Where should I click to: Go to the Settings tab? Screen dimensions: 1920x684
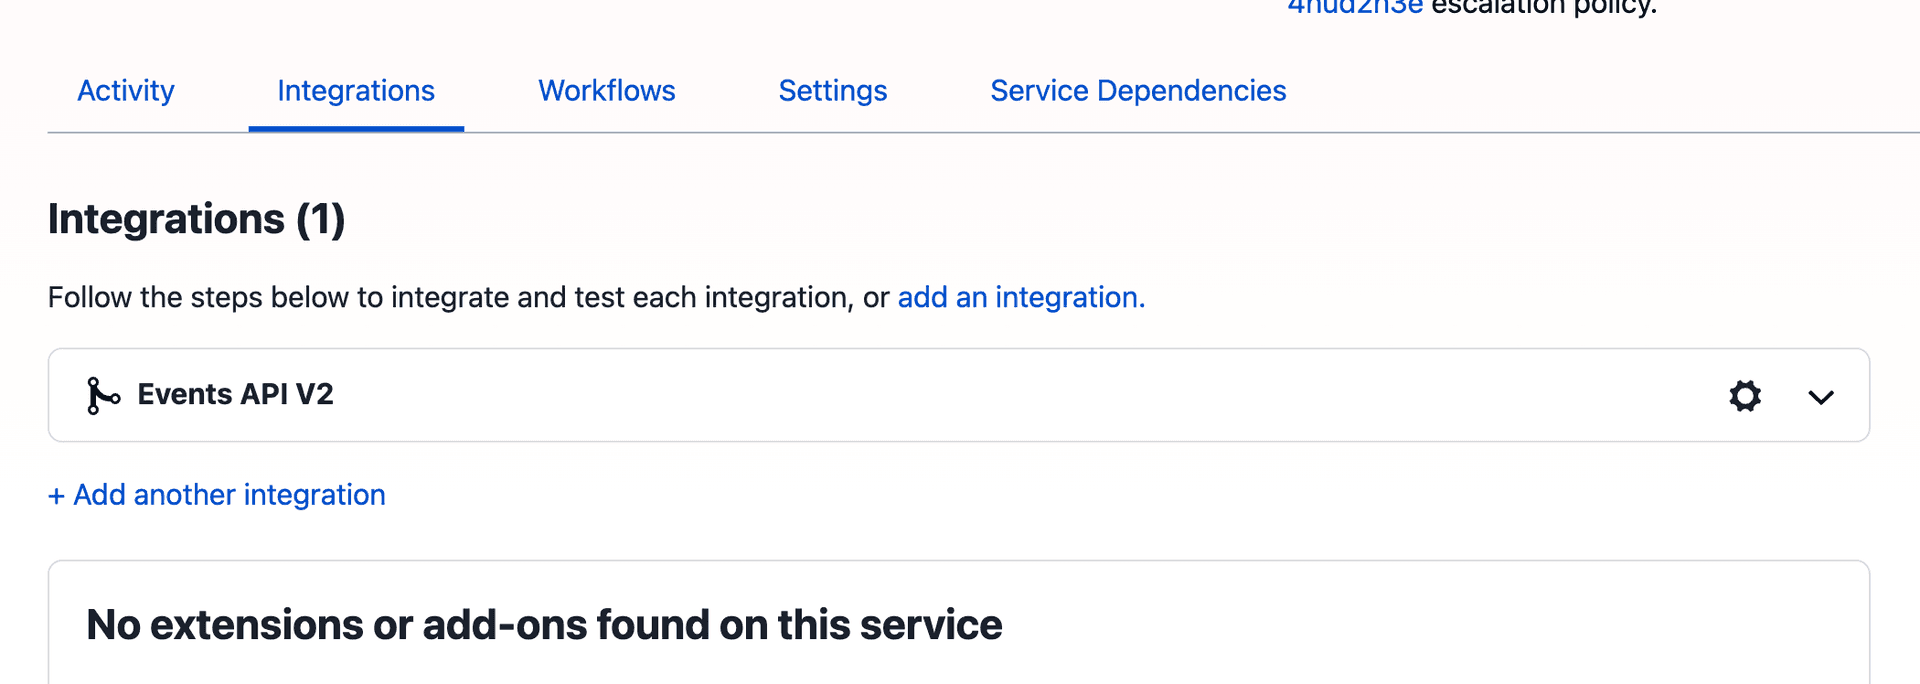pos(833,91)
